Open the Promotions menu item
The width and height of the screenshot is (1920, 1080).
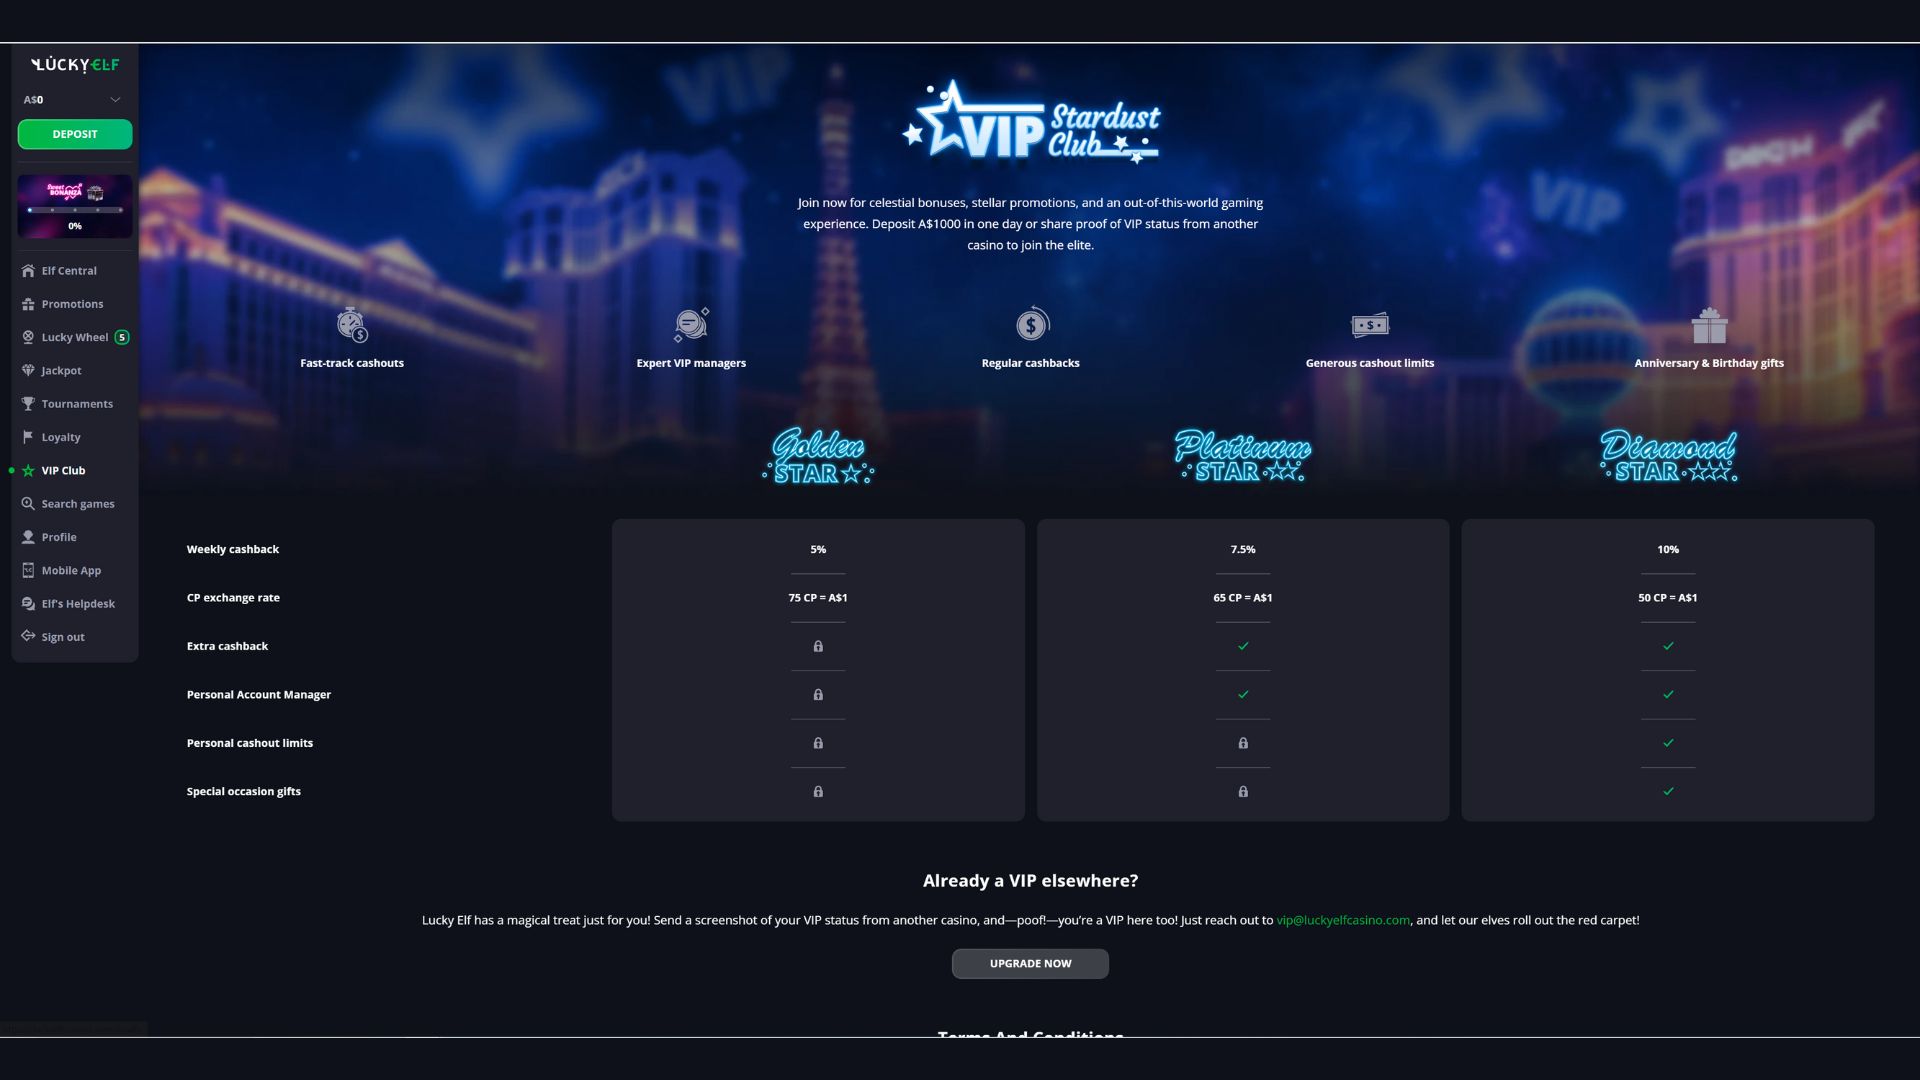point(72,304)
